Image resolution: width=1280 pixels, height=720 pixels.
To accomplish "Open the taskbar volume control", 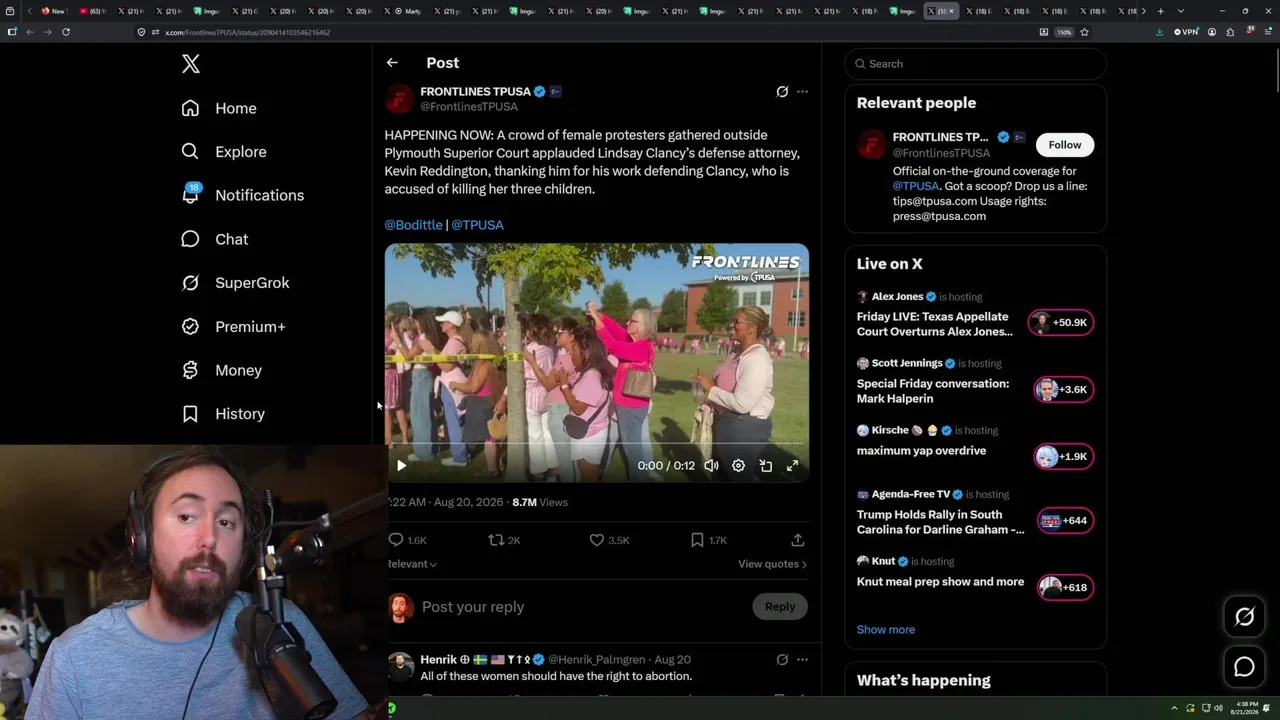I will point(1218,708).
